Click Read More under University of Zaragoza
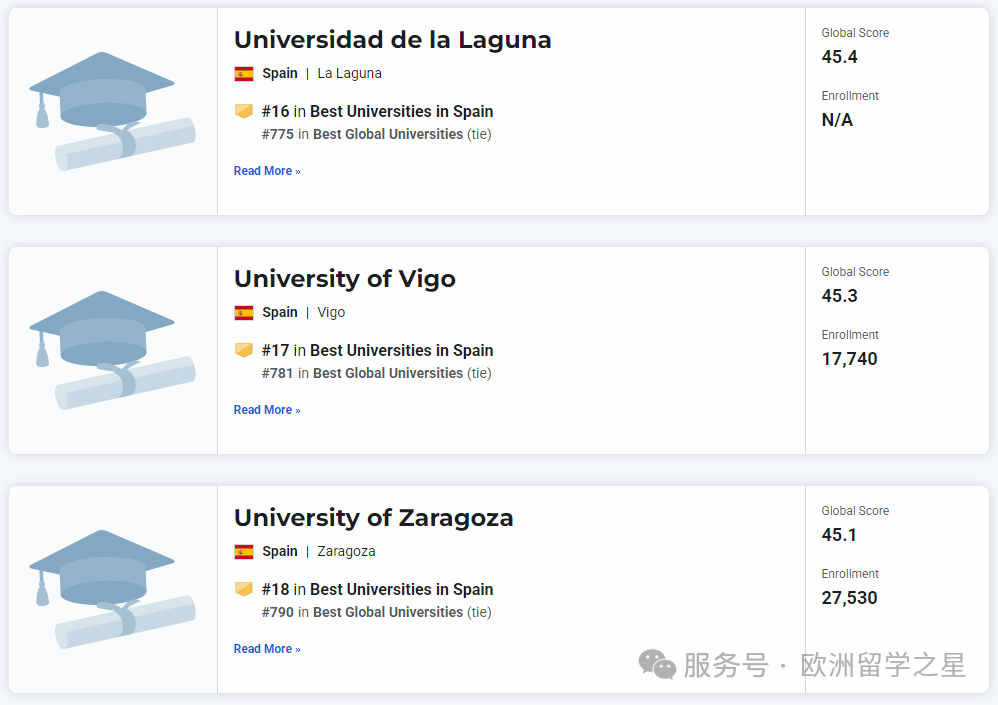998x705 pixels. click(x=267, y=649)
